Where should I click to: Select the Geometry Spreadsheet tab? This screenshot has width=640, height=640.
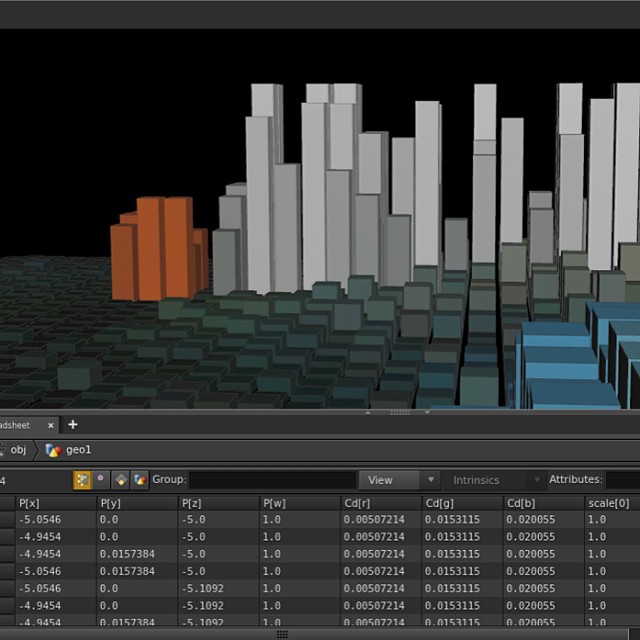20,425
